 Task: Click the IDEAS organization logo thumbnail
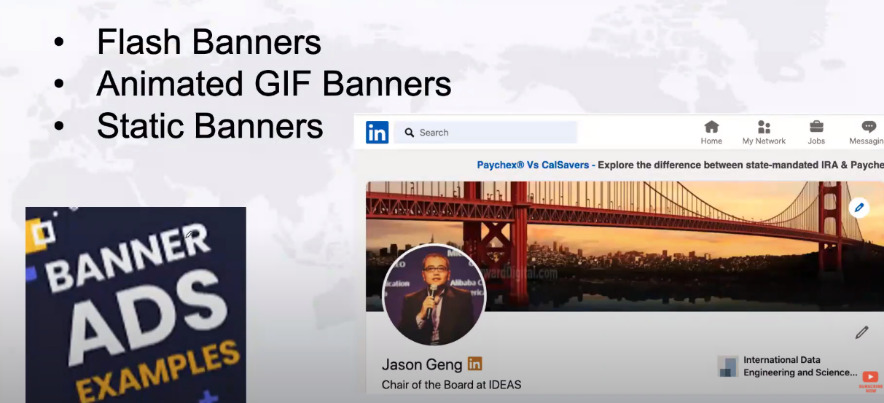tap(728, 366)
